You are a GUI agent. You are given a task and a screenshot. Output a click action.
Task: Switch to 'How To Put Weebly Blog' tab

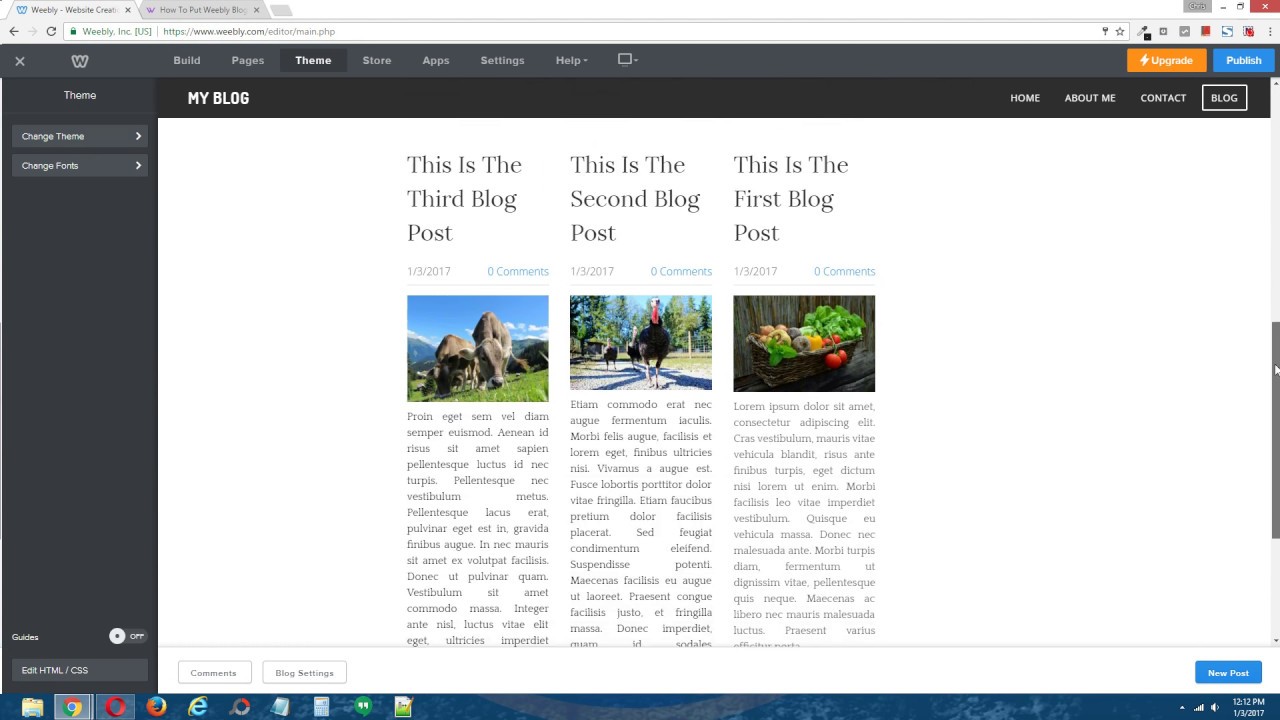[x=203, y=10]
